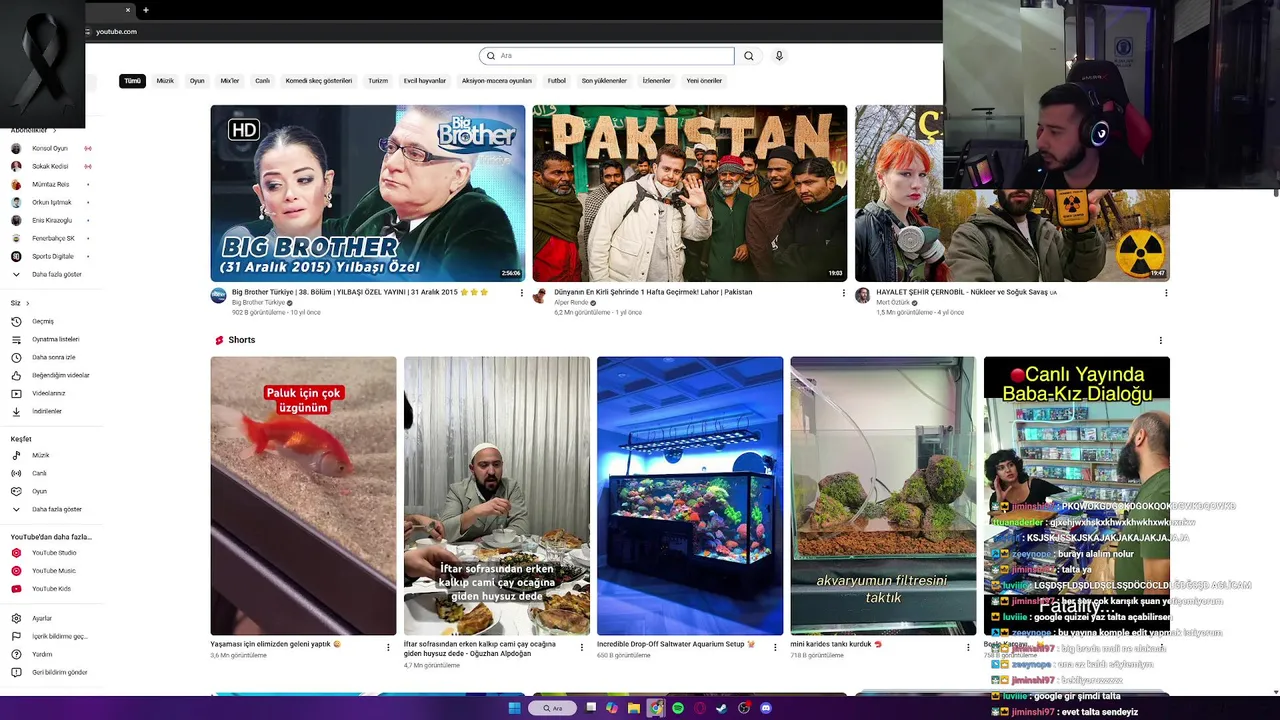Open Konsol Oyun channel subscription
Screen dimensions: 1280x720
point(50,148)
